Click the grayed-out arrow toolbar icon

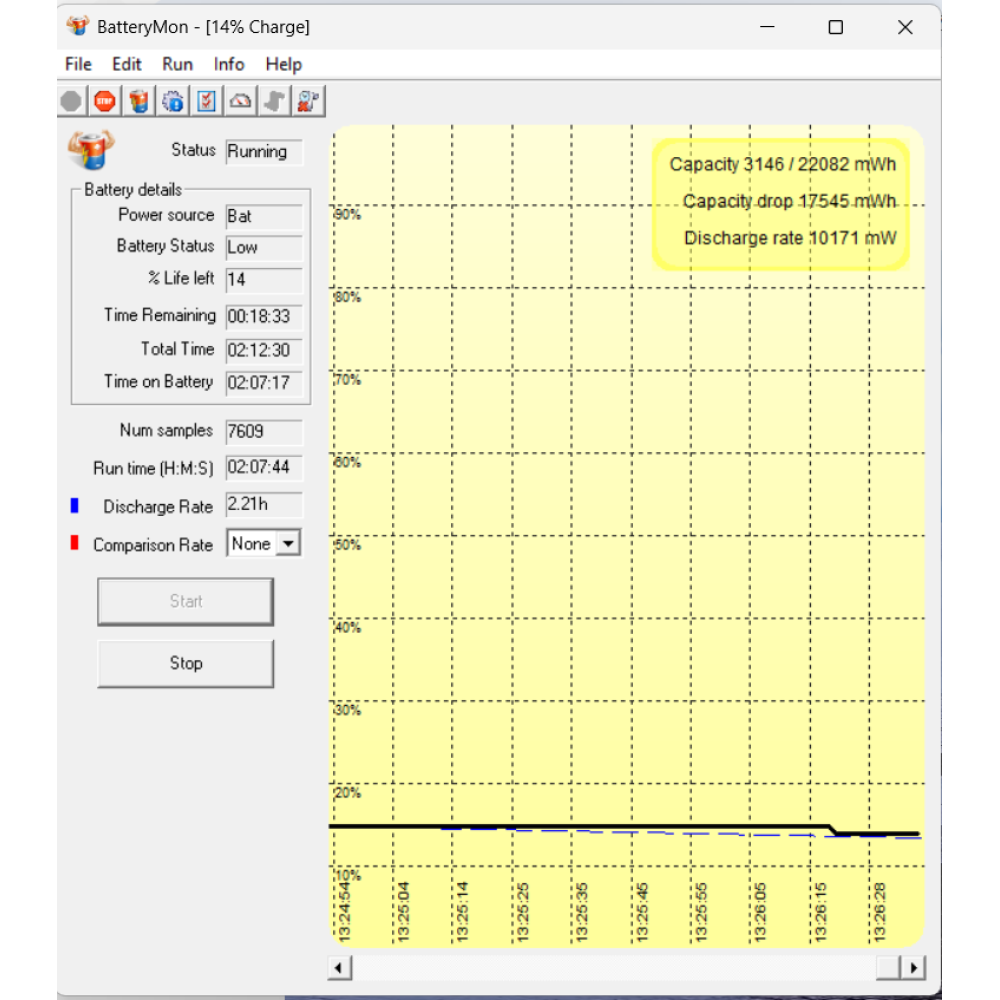(x=274, y=101)
